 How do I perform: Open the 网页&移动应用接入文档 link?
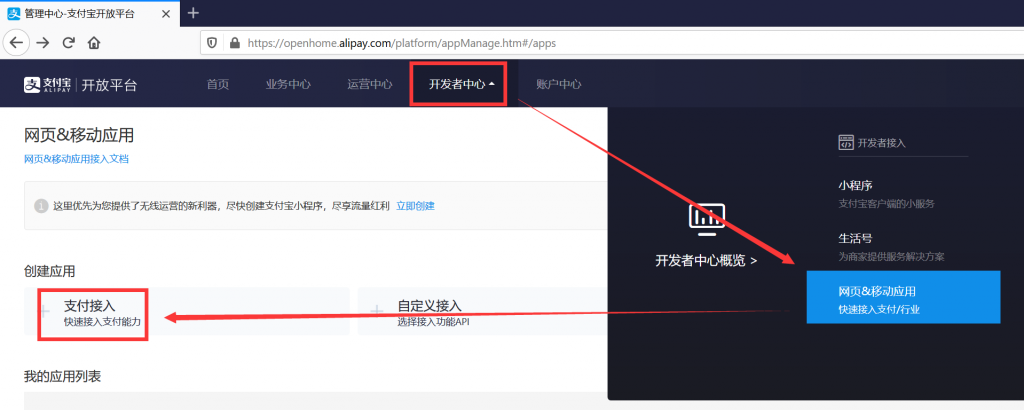point(76,159)
